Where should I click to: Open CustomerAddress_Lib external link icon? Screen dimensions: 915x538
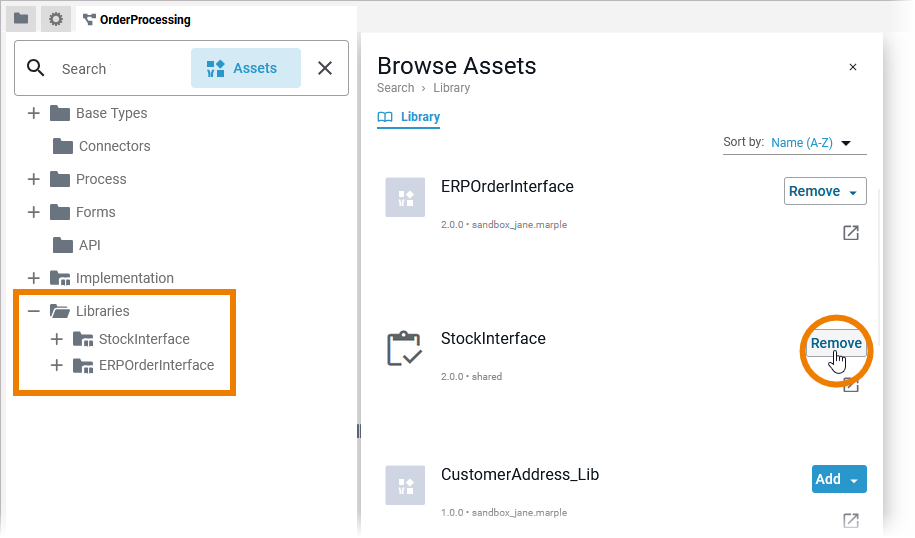click(x=851, y=520)
